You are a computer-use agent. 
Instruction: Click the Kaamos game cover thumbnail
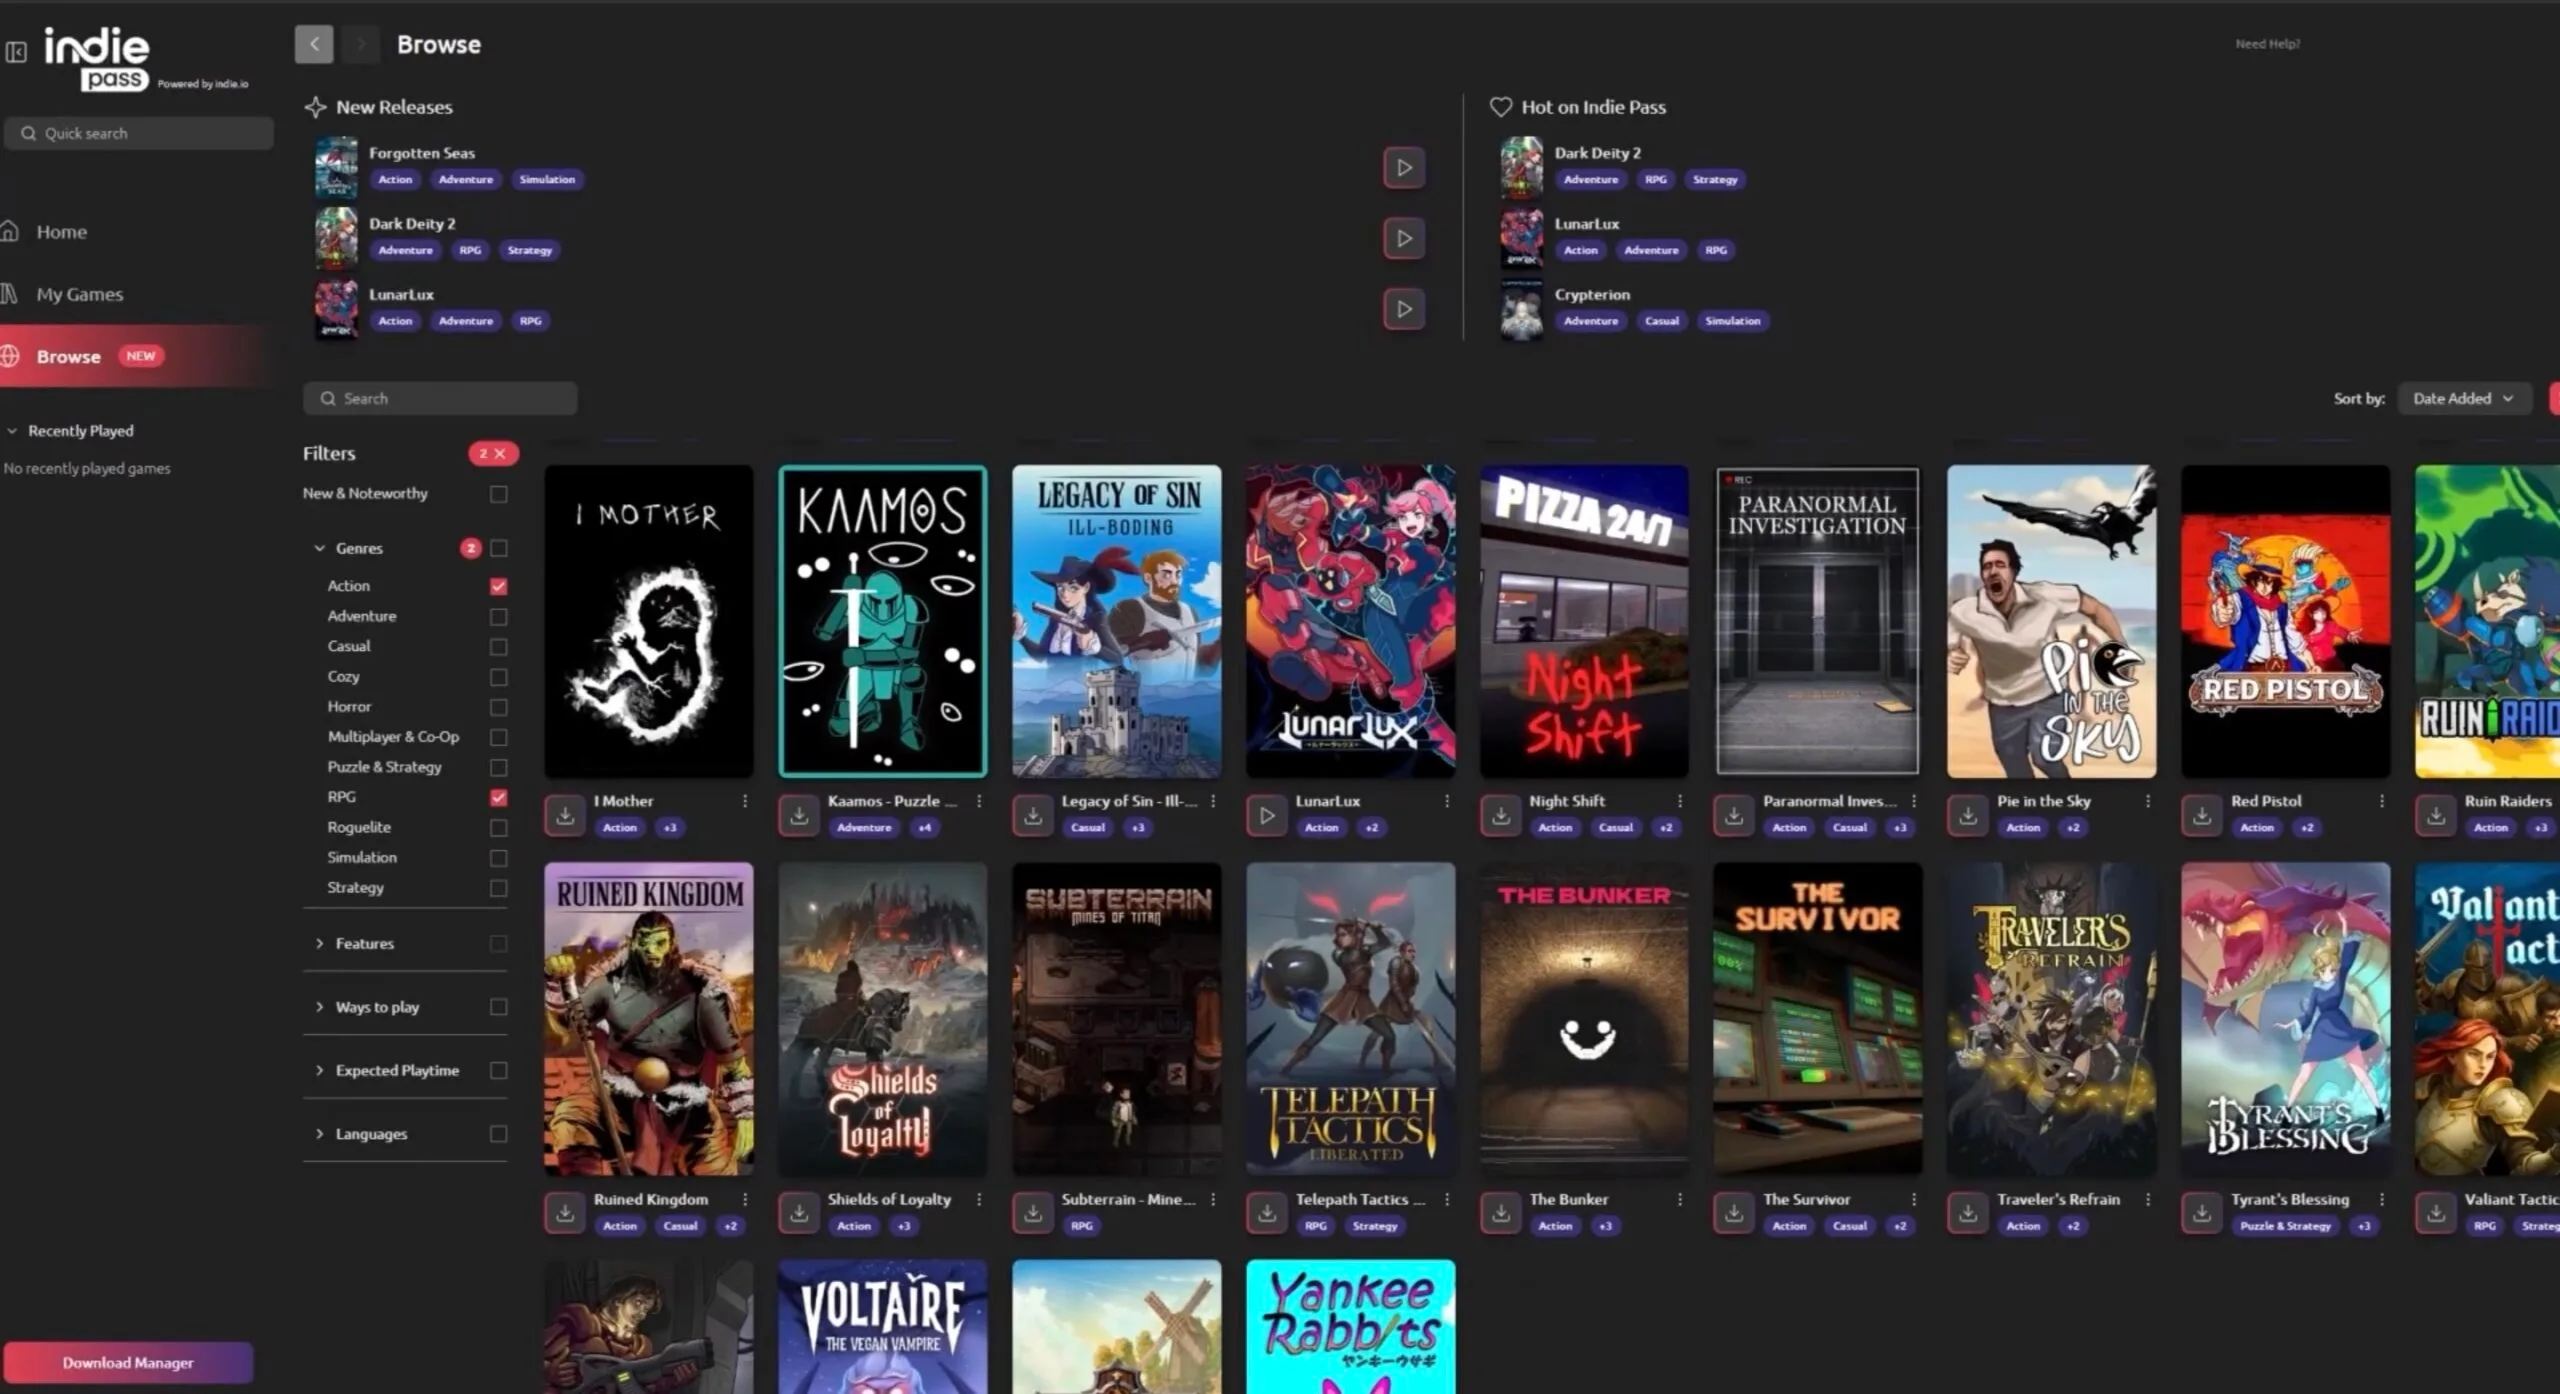pos(883,620)
